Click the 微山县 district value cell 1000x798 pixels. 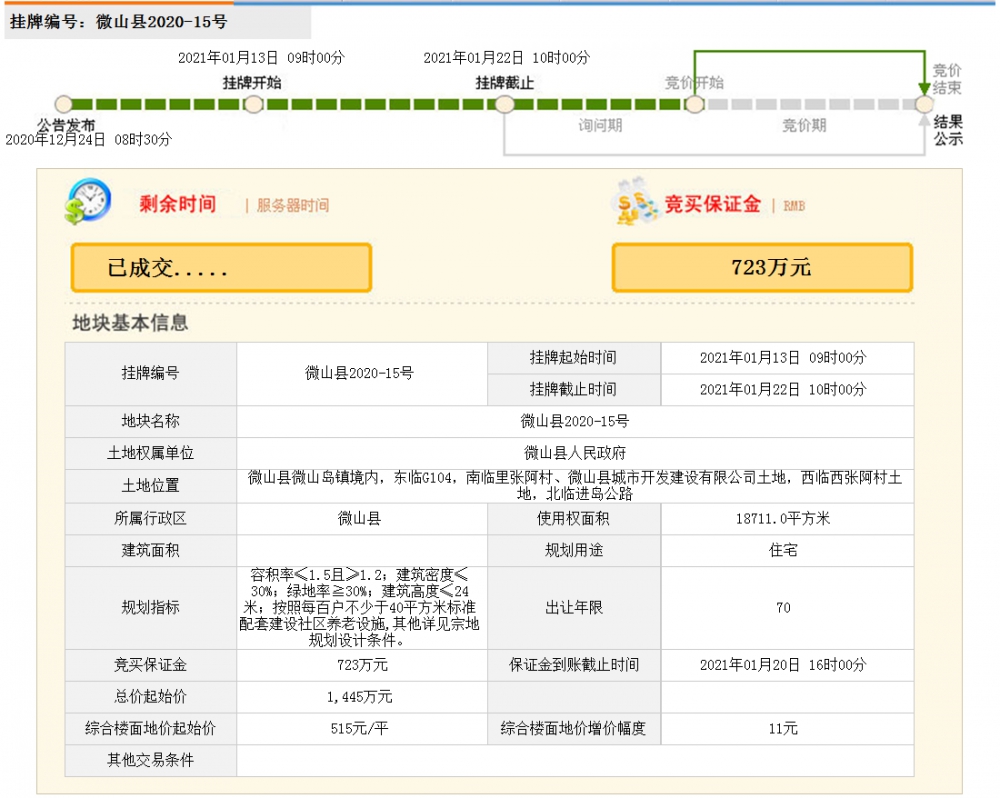coord(362,519)
